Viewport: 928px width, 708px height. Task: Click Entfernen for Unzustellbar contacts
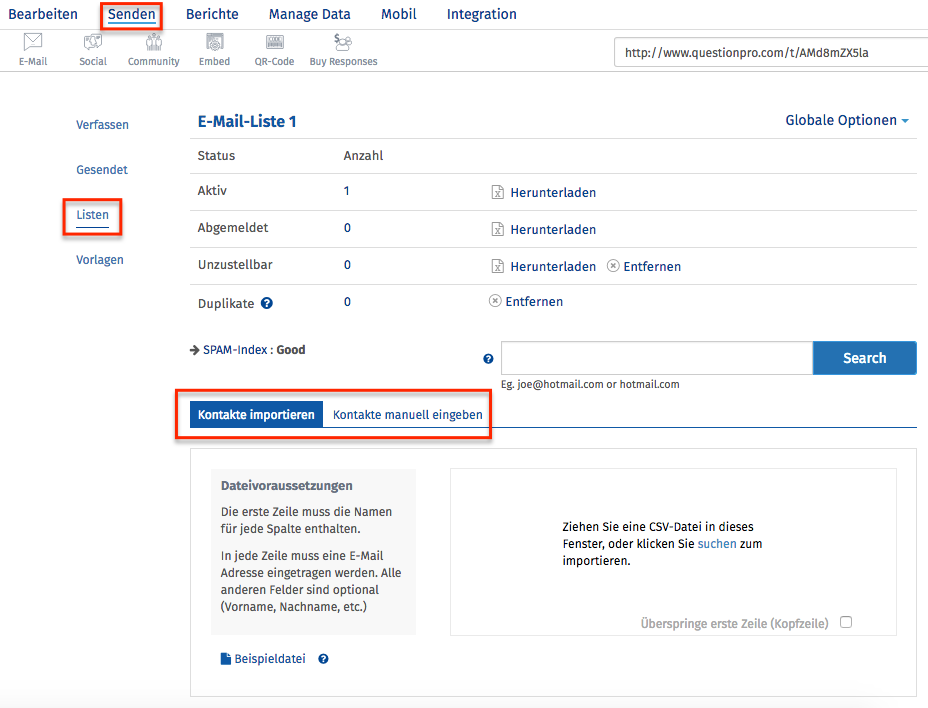click(x=652, y=266)
